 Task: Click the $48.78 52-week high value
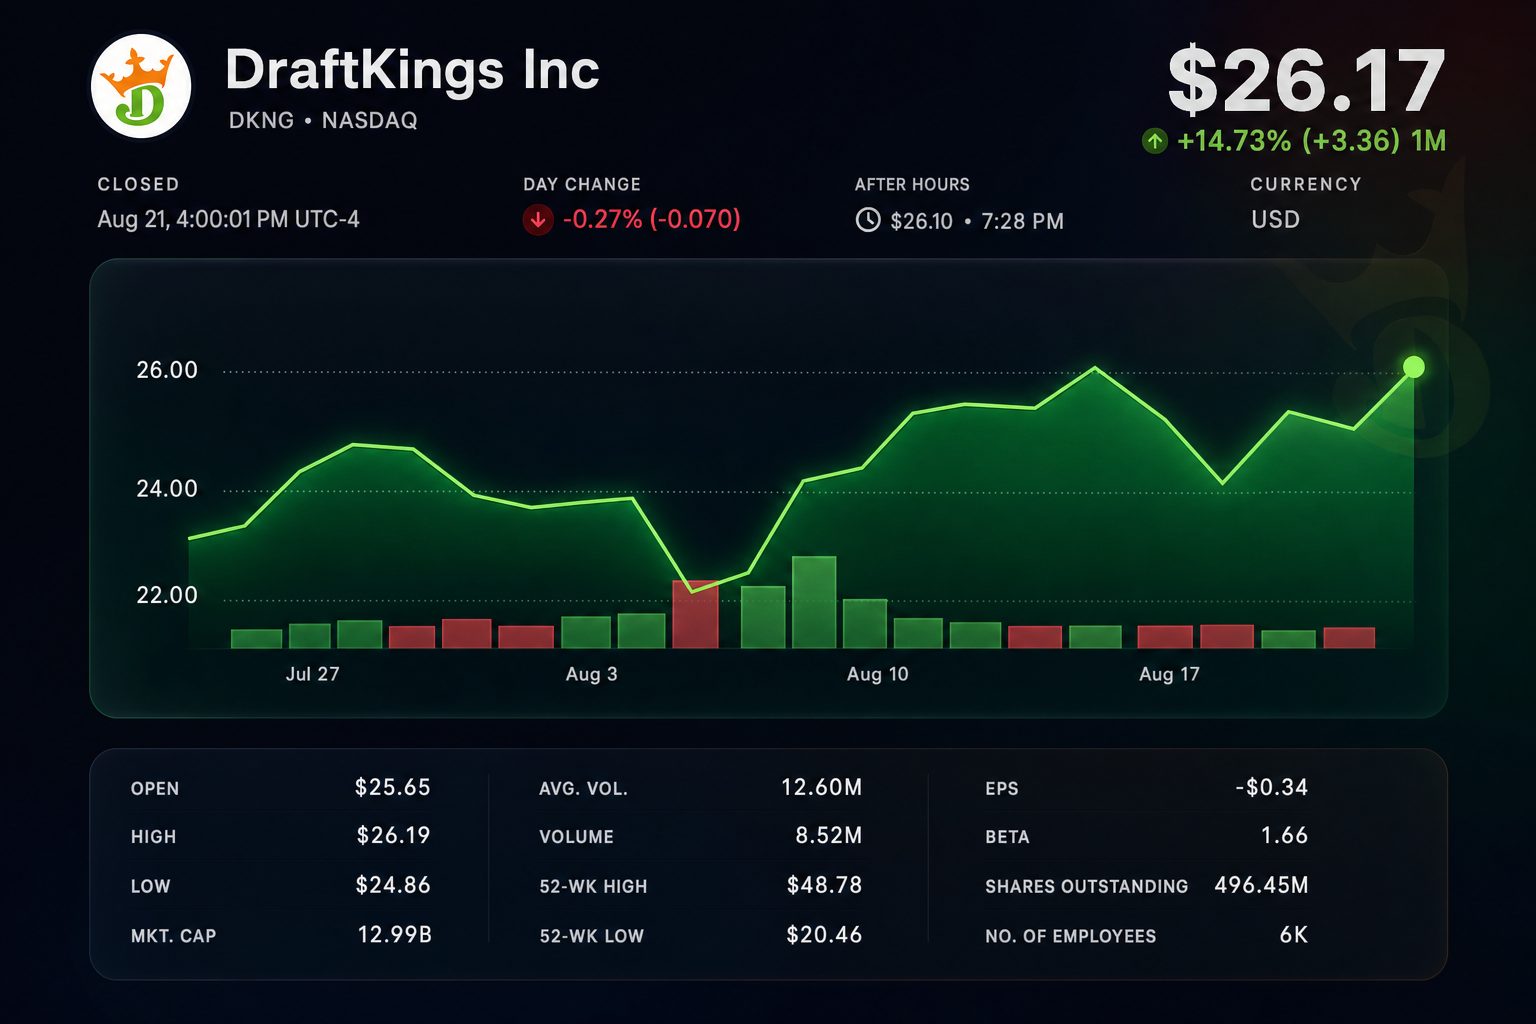[824, 885]
